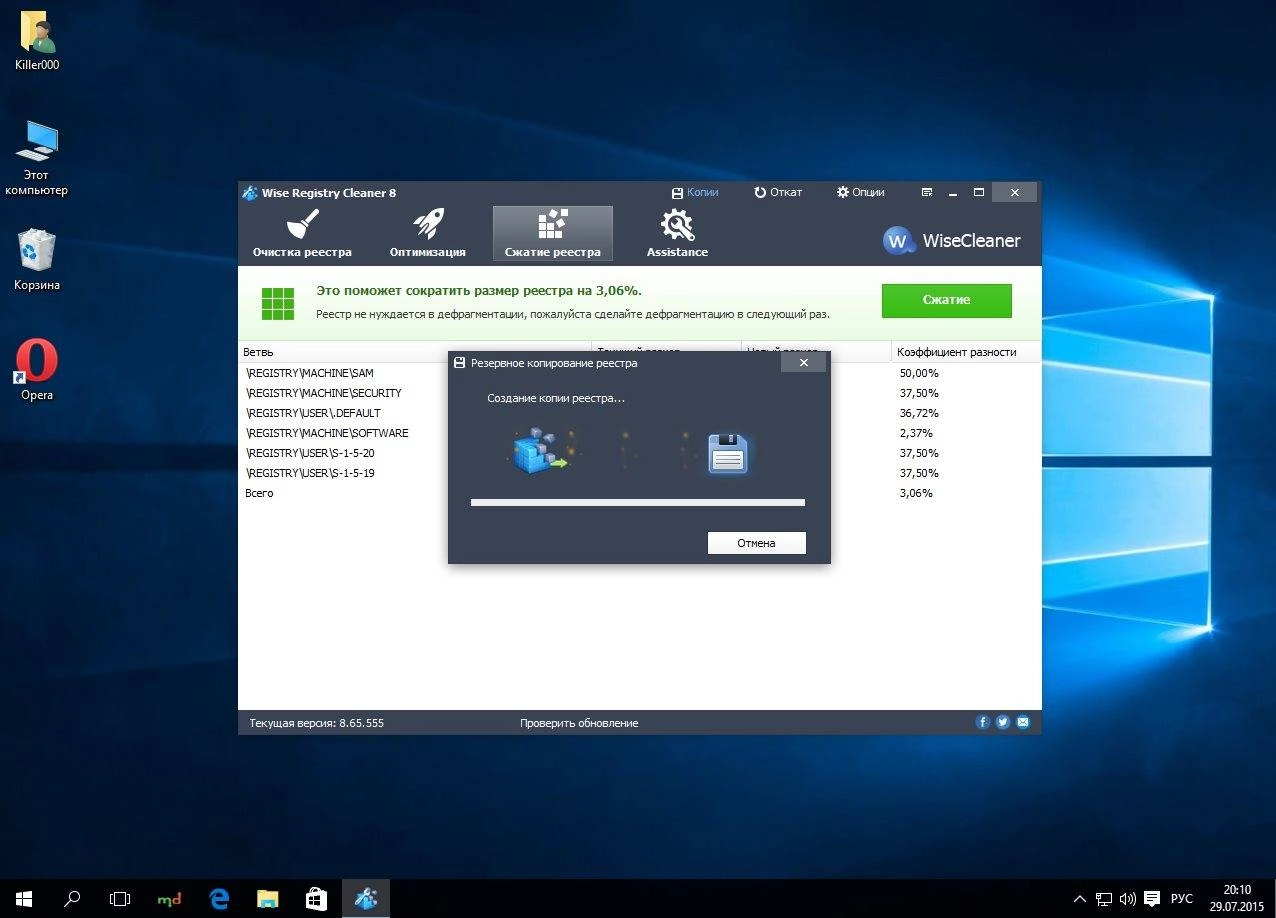Click Wise Registry Cleaner taskbar icon
This screenshot has height=918, width=1276.
365,899
